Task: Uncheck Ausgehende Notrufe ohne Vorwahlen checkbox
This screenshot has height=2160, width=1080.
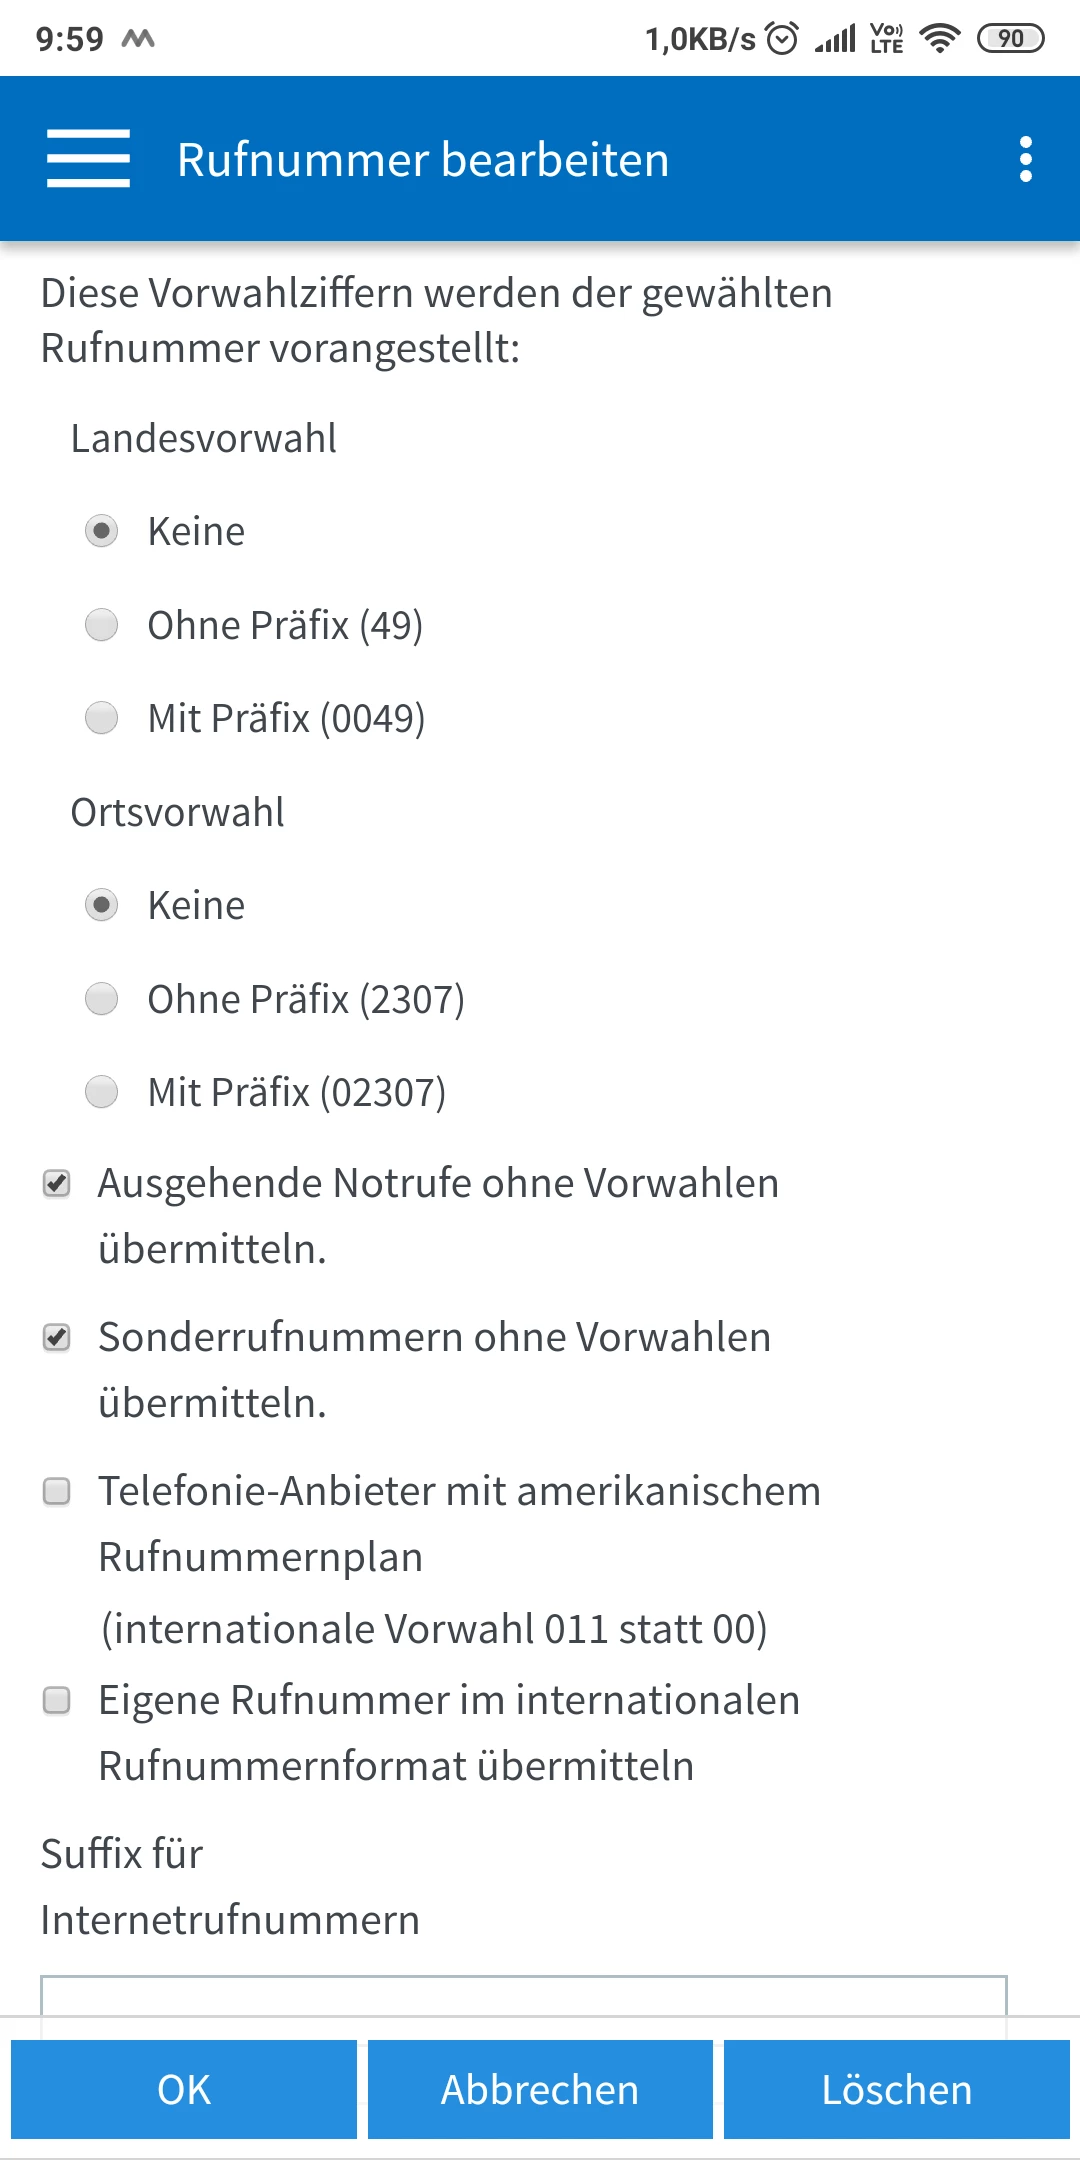Action: click(x=57, y=1184)
